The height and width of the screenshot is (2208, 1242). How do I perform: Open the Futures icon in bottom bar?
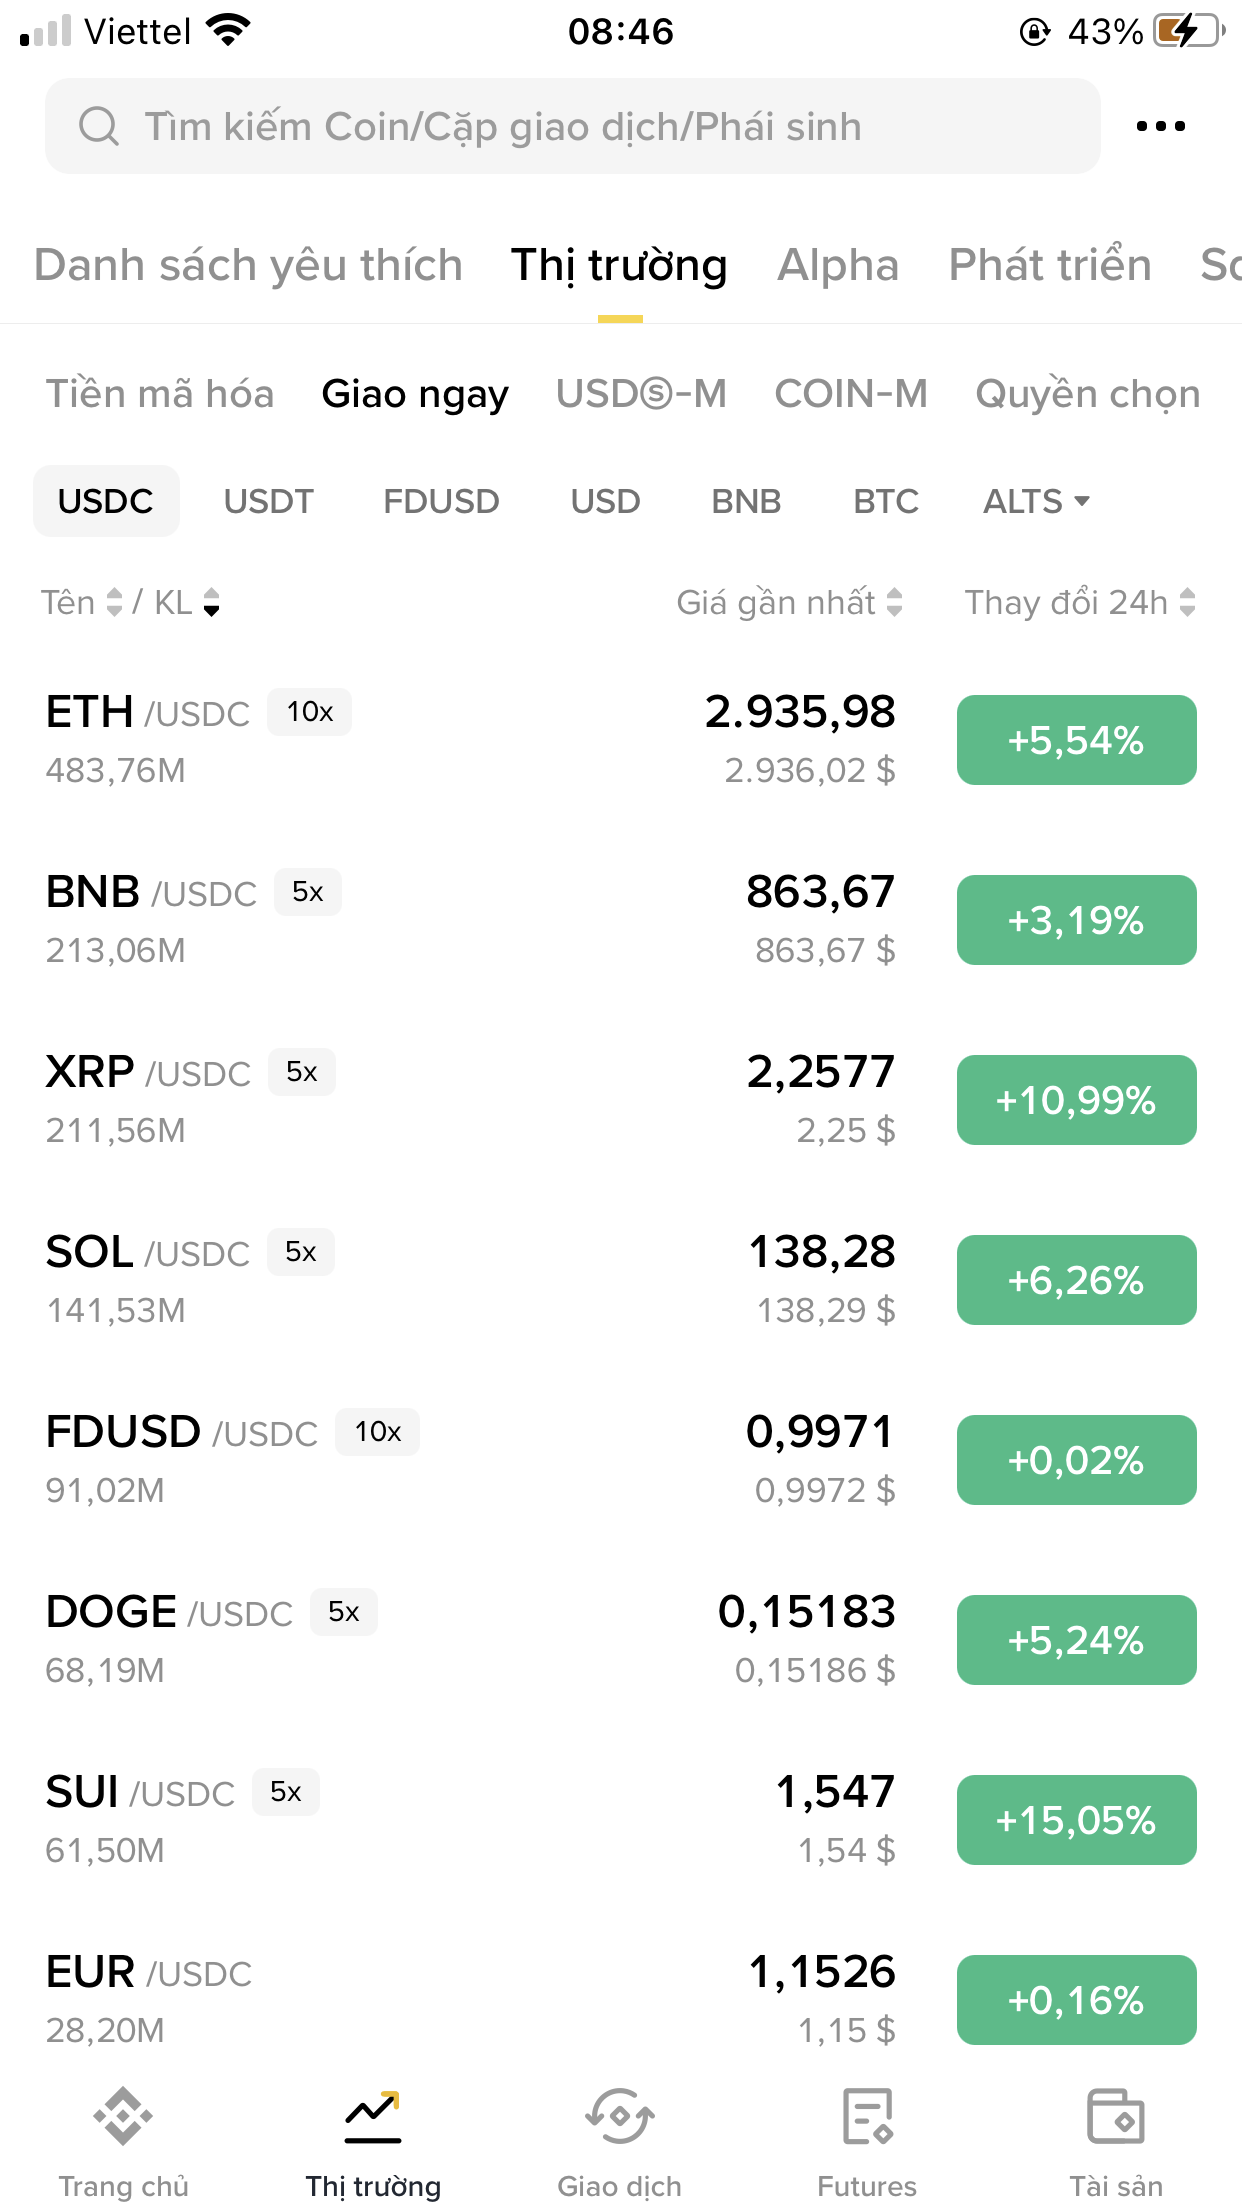[867, 2116]
